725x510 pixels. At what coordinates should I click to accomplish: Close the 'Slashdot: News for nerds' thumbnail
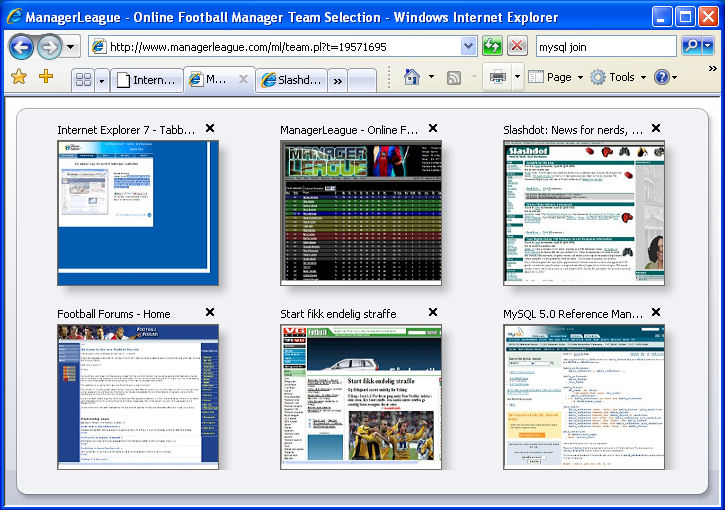coord(656,128)
